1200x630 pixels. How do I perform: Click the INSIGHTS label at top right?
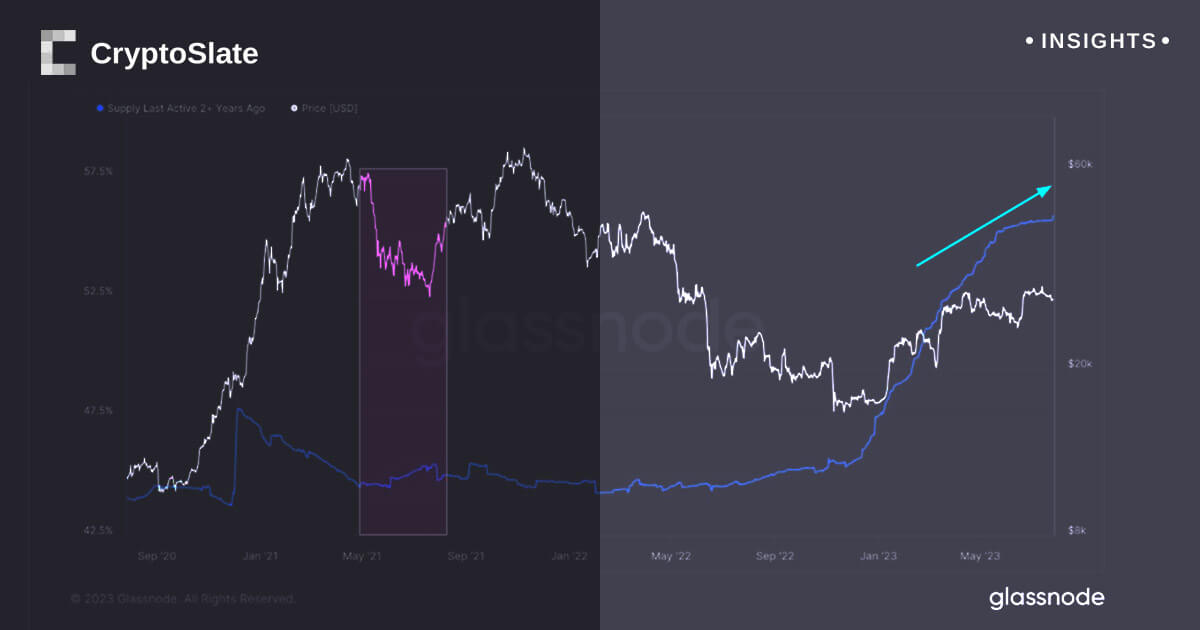pyautogui.click(x=1098, y=42)
